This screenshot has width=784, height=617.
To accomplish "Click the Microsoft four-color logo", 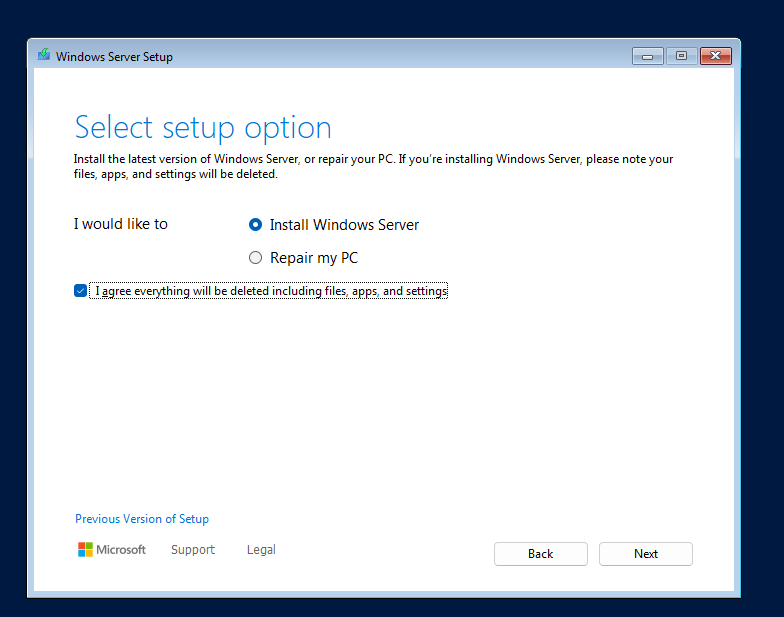I will click(x=86, y=550).
